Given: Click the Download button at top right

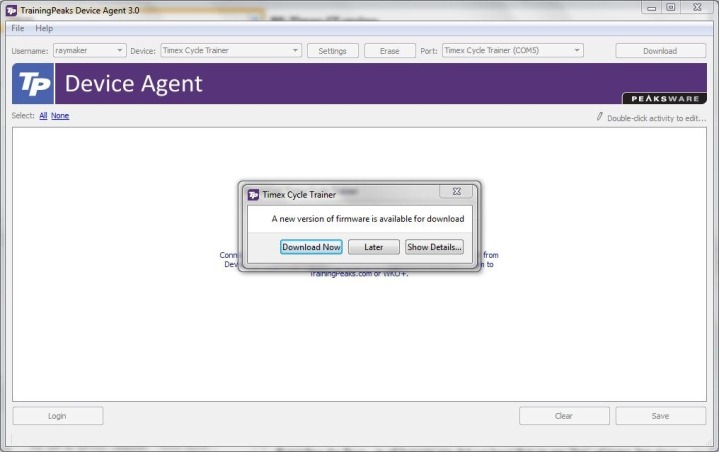Looking at the screenshot, I should pyautogui.click(x=660, y=51).
